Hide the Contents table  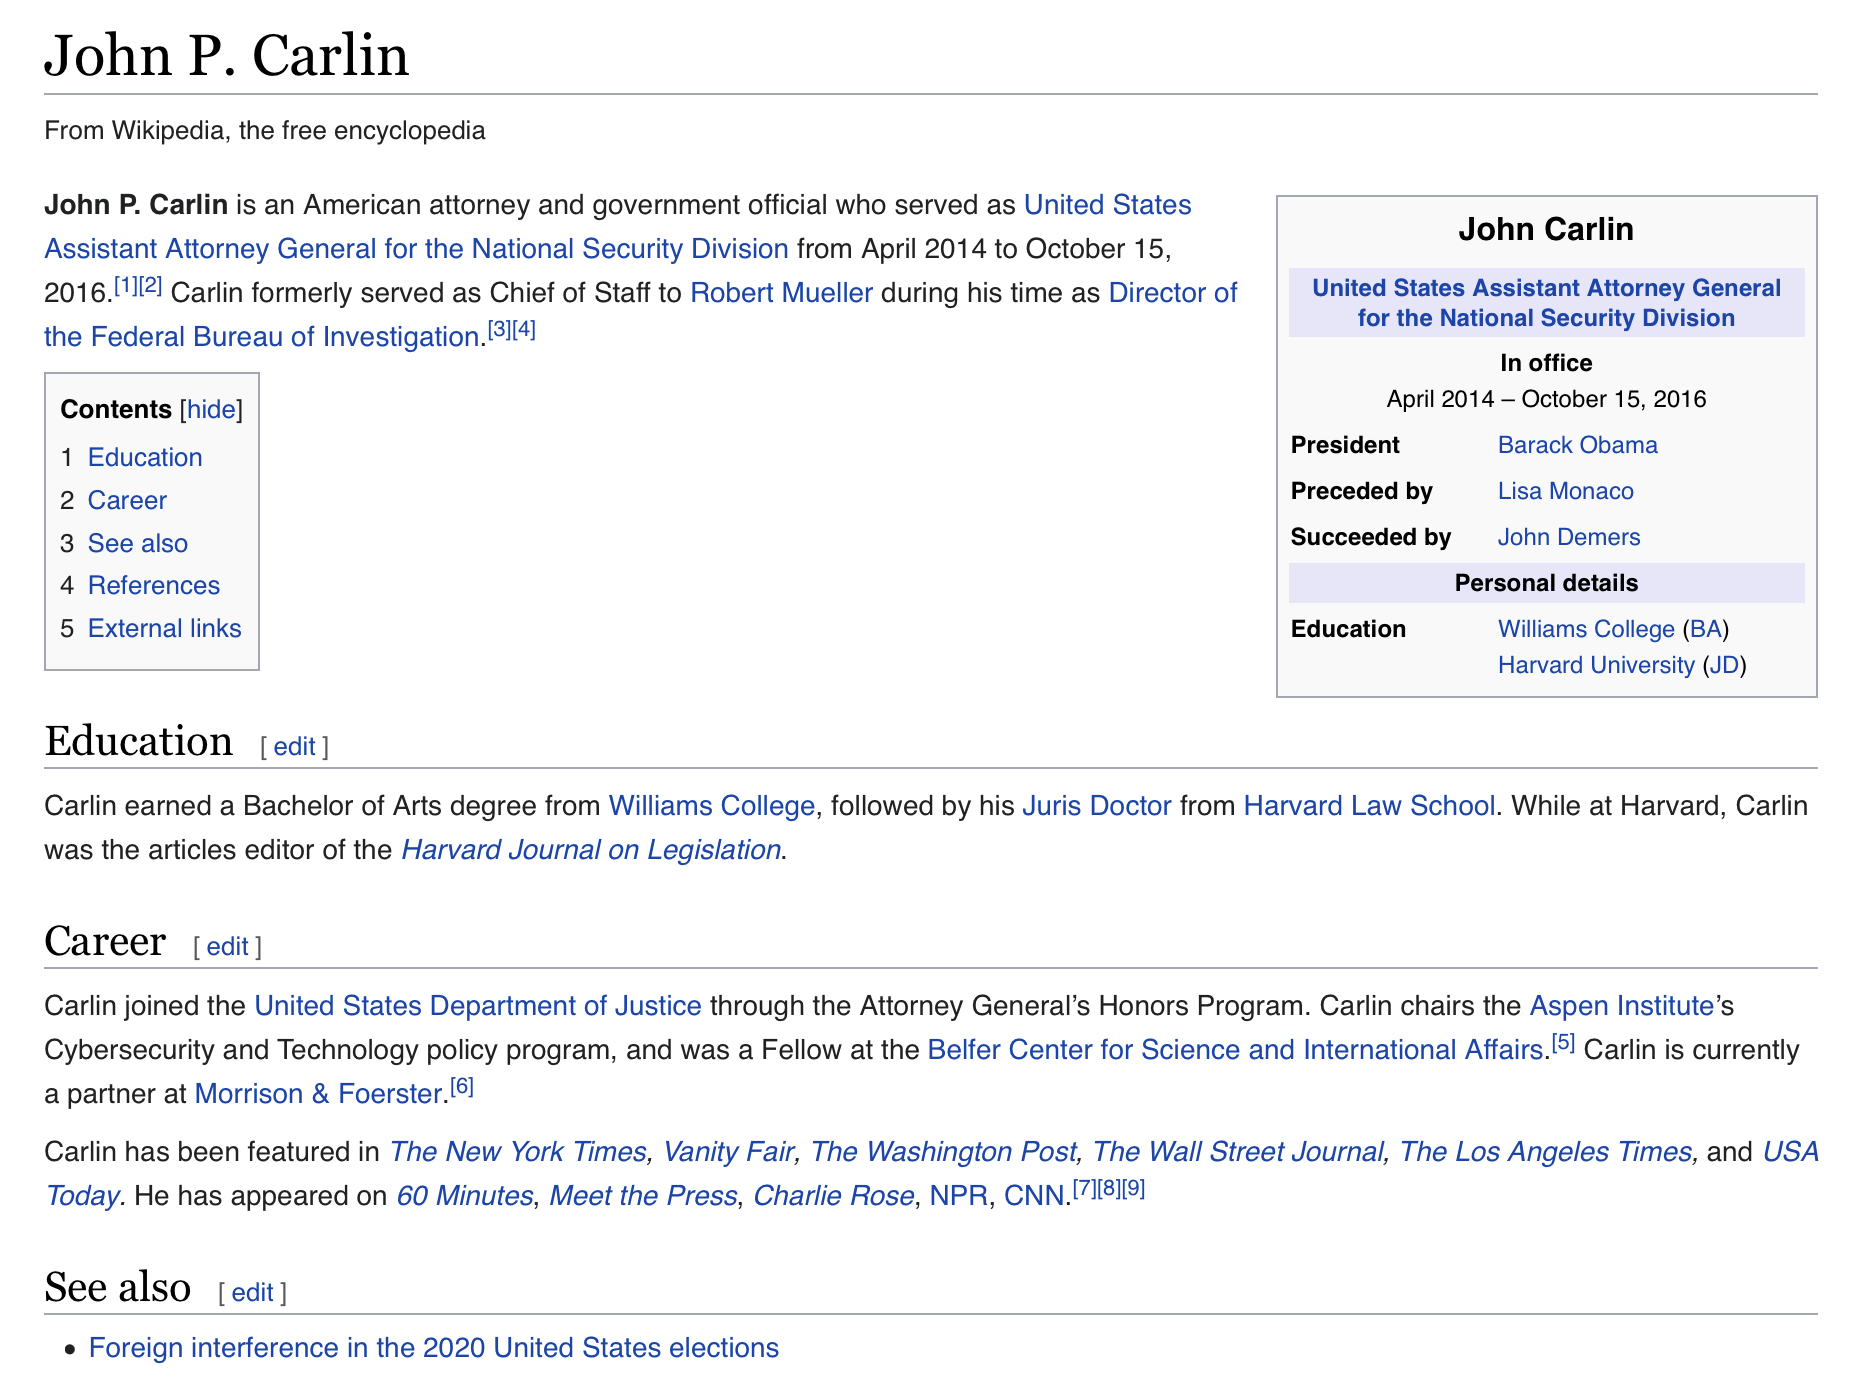pos(212,409)
